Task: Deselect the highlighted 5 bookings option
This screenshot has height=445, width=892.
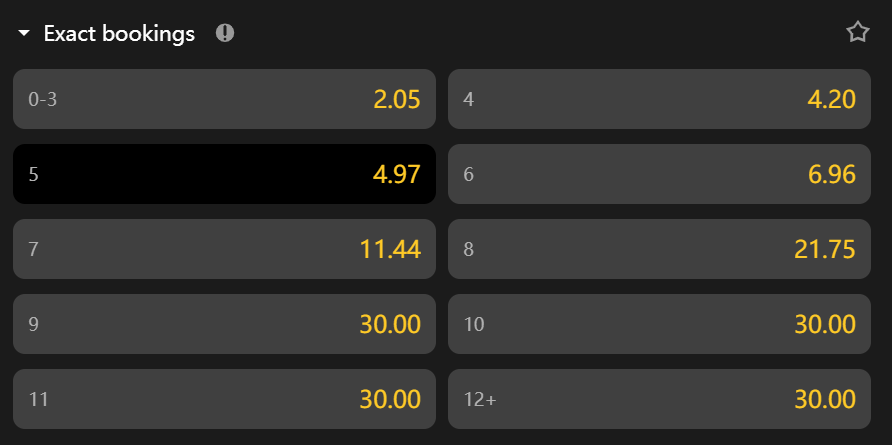Action: (x=224, y=174)
